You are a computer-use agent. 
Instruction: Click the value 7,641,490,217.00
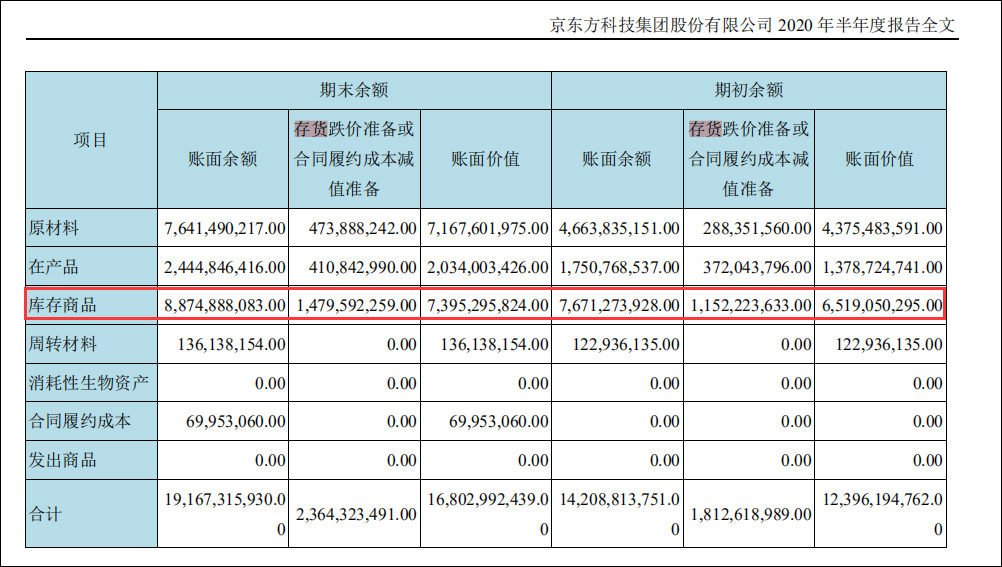(225, 228)
